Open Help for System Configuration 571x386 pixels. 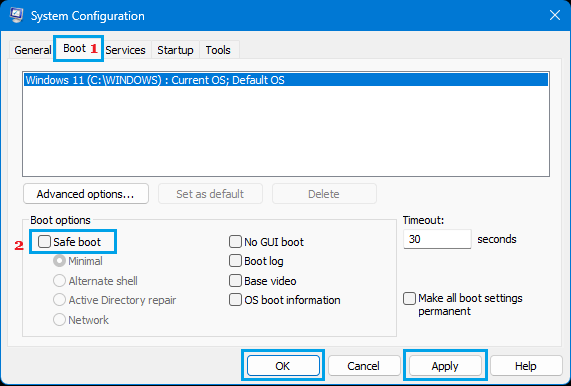point(526,366)
